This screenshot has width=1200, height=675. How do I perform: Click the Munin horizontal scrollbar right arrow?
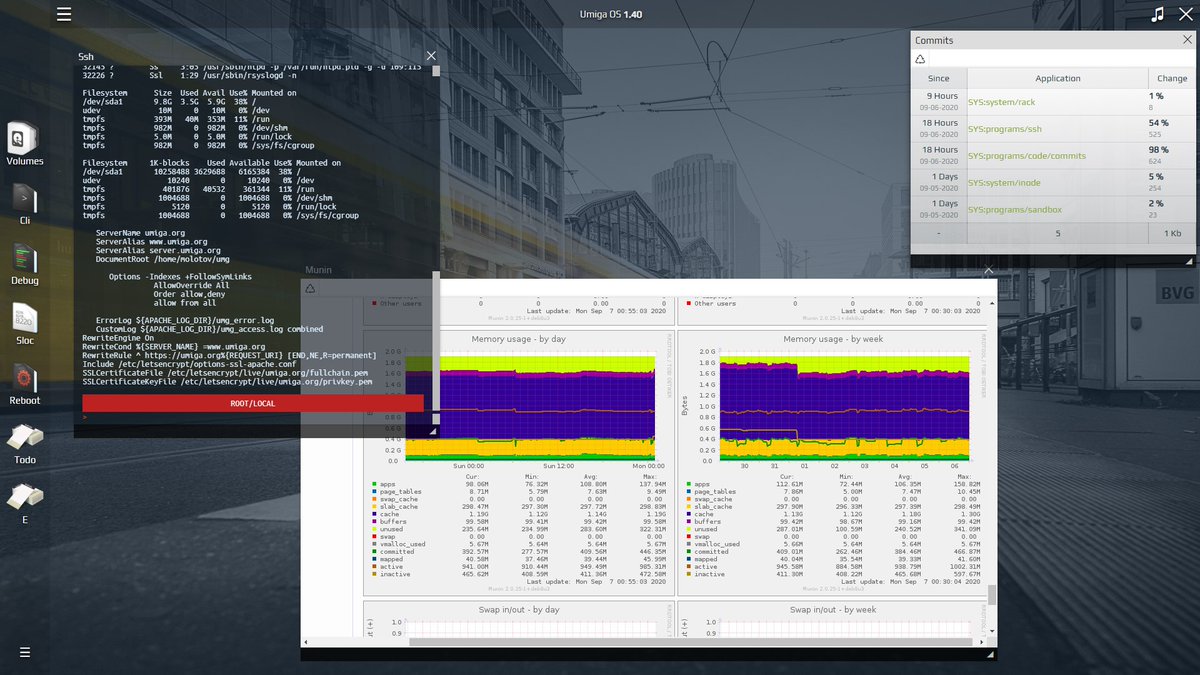[981, 641]
